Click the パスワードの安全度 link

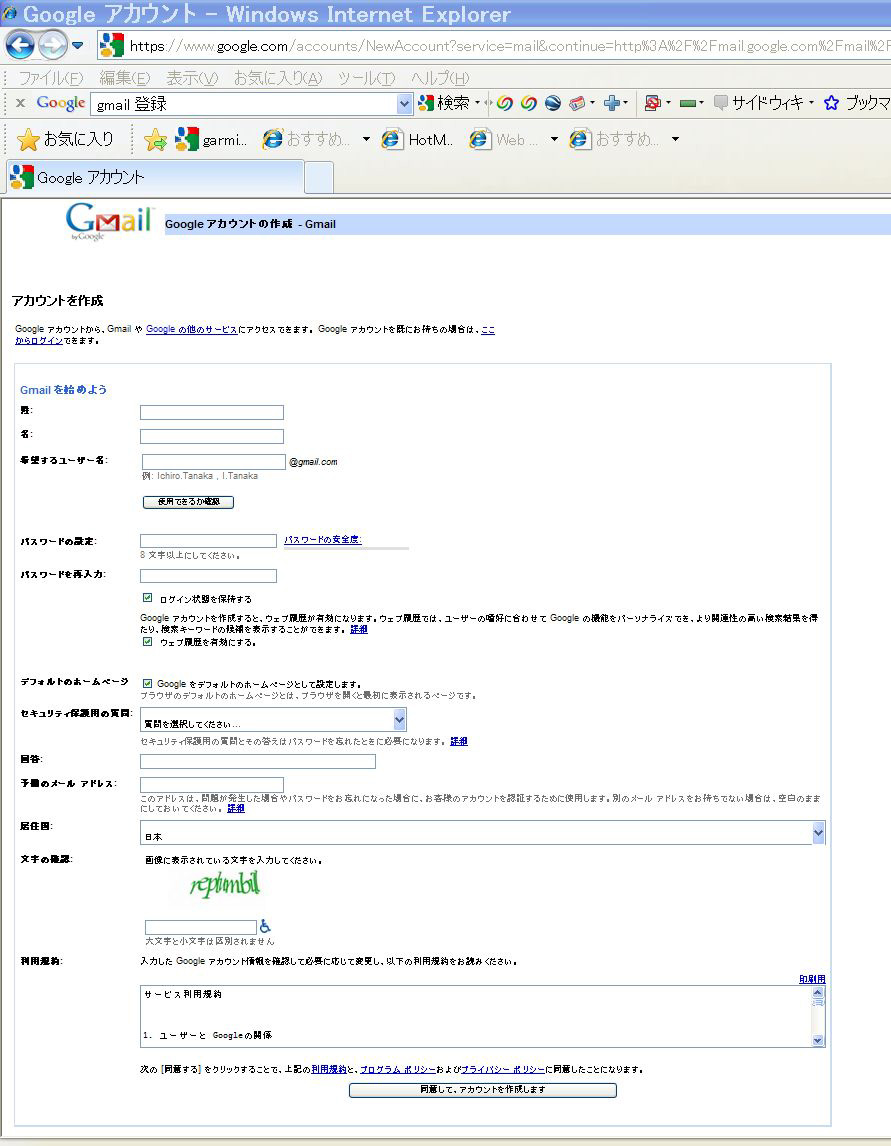[322, 539]
